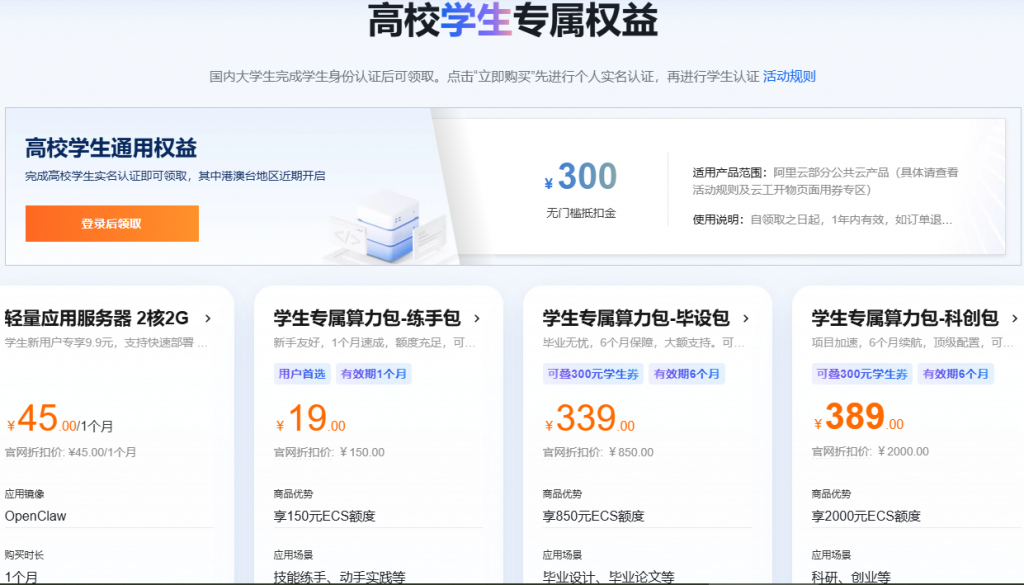Open the 学生专属算力包-练手包 title
The height and width of the screenshot is (585, 1024).
pos(367,319)
